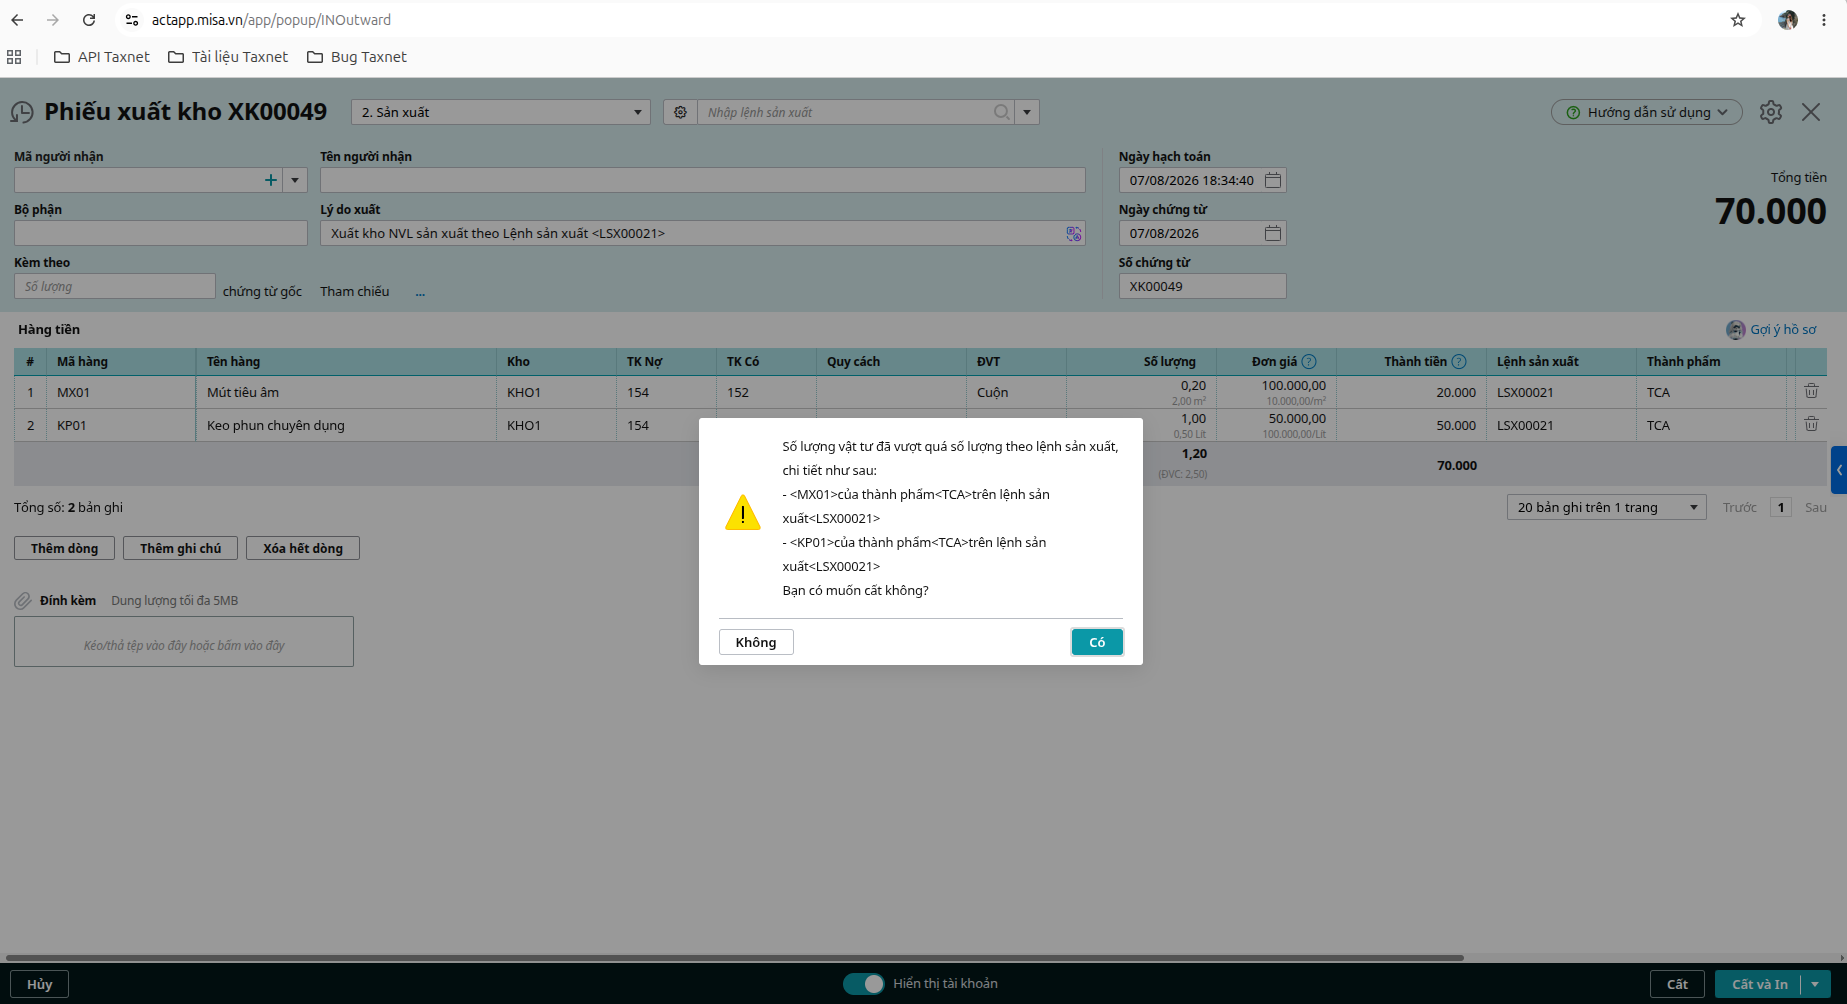The height and width of the screenshot is (1004, 1847).
Task: Open the records per page dropdown
Action: (x=1606, y=507)
